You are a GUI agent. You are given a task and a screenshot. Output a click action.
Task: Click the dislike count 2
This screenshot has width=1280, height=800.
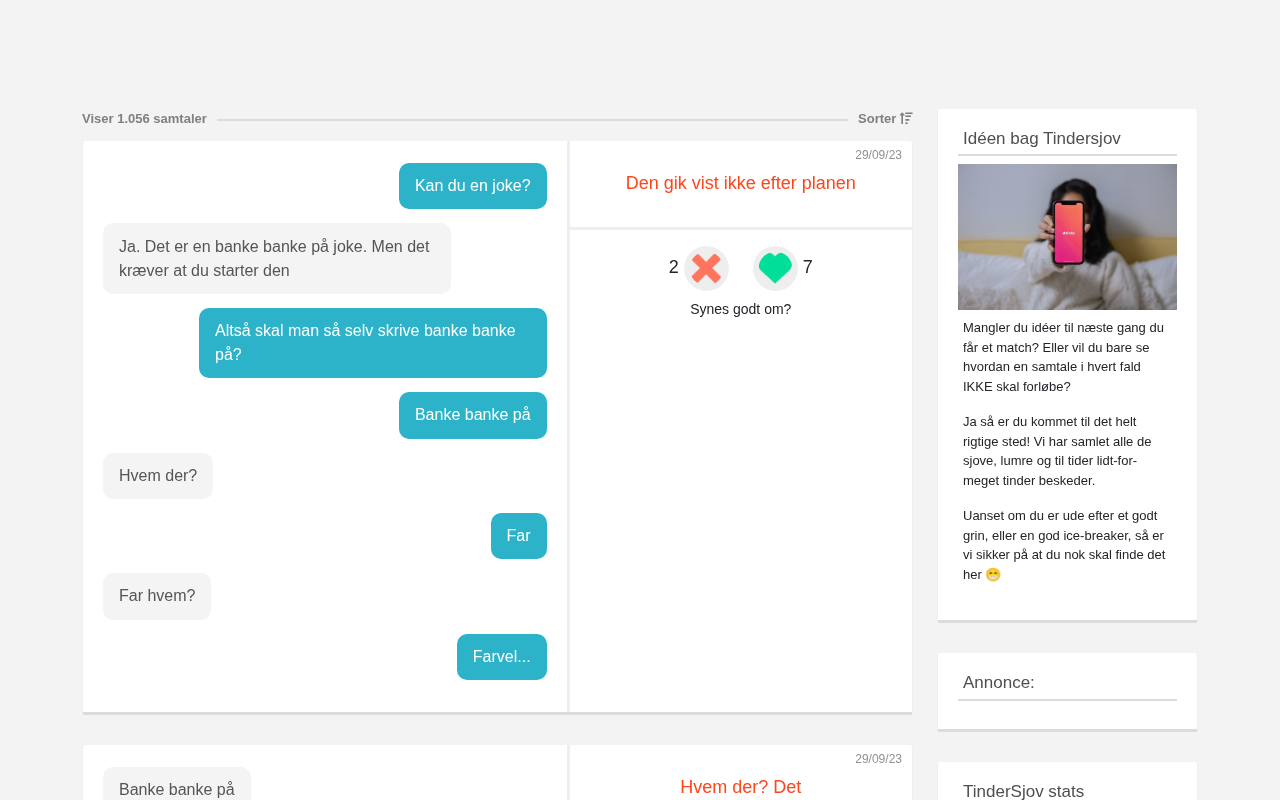pos(674,267)
